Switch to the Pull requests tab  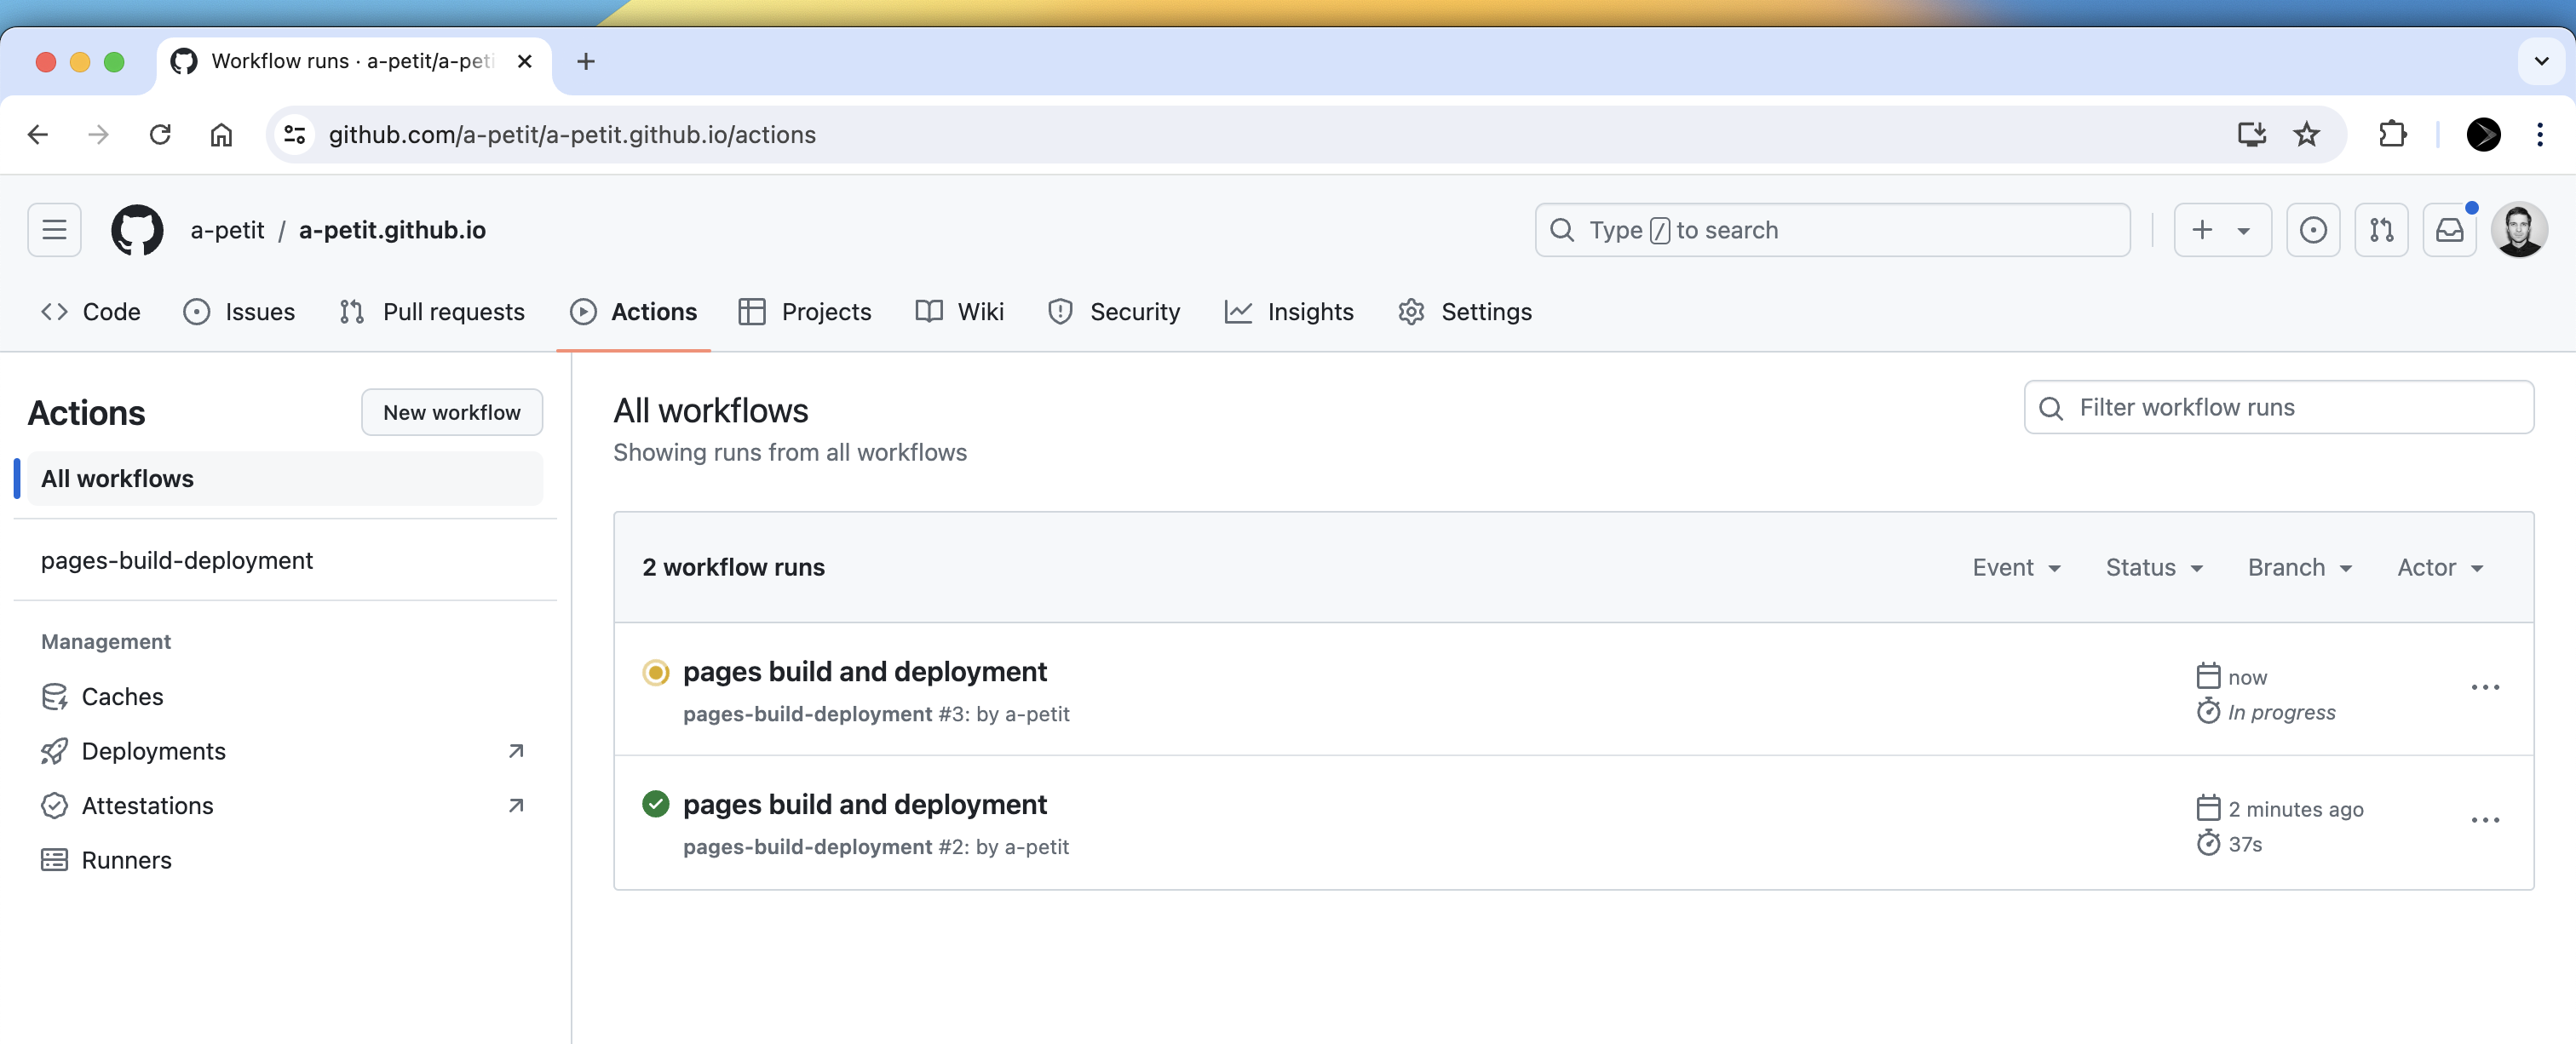pos(432,312)
